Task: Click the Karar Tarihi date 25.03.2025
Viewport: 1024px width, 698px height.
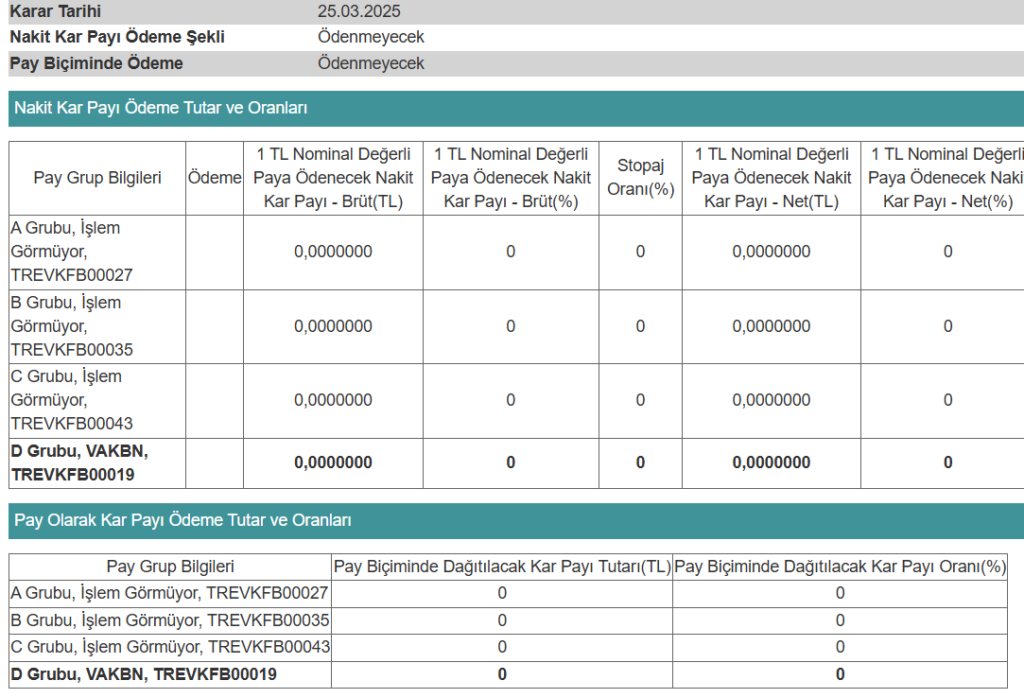Action: [x=359, y=11]
